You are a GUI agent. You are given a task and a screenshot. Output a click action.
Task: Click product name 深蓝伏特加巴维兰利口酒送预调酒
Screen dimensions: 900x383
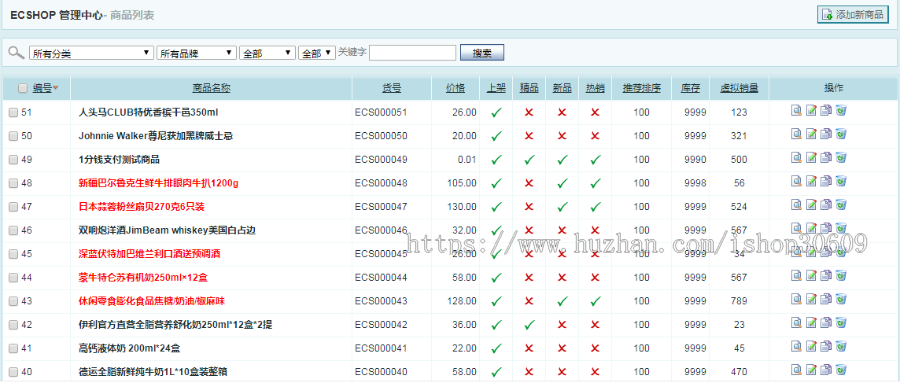(150, 254)
